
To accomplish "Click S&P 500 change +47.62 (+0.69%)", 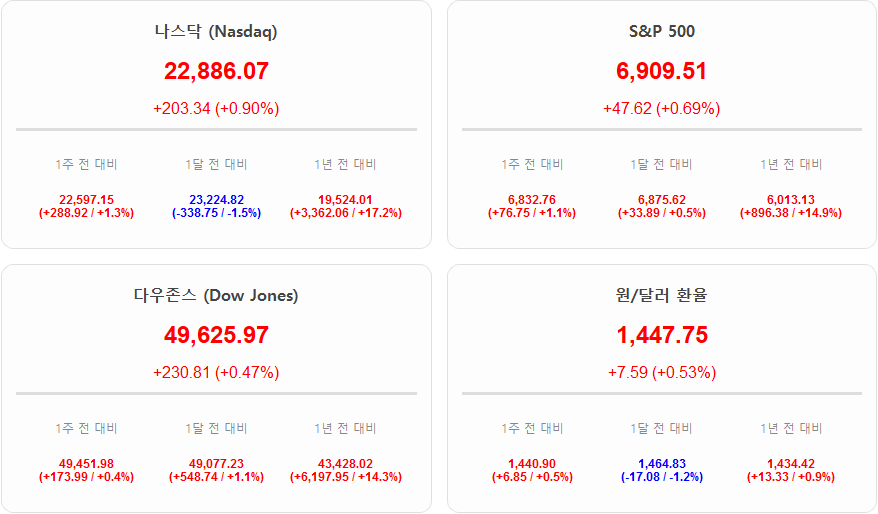I will [661, 108].
